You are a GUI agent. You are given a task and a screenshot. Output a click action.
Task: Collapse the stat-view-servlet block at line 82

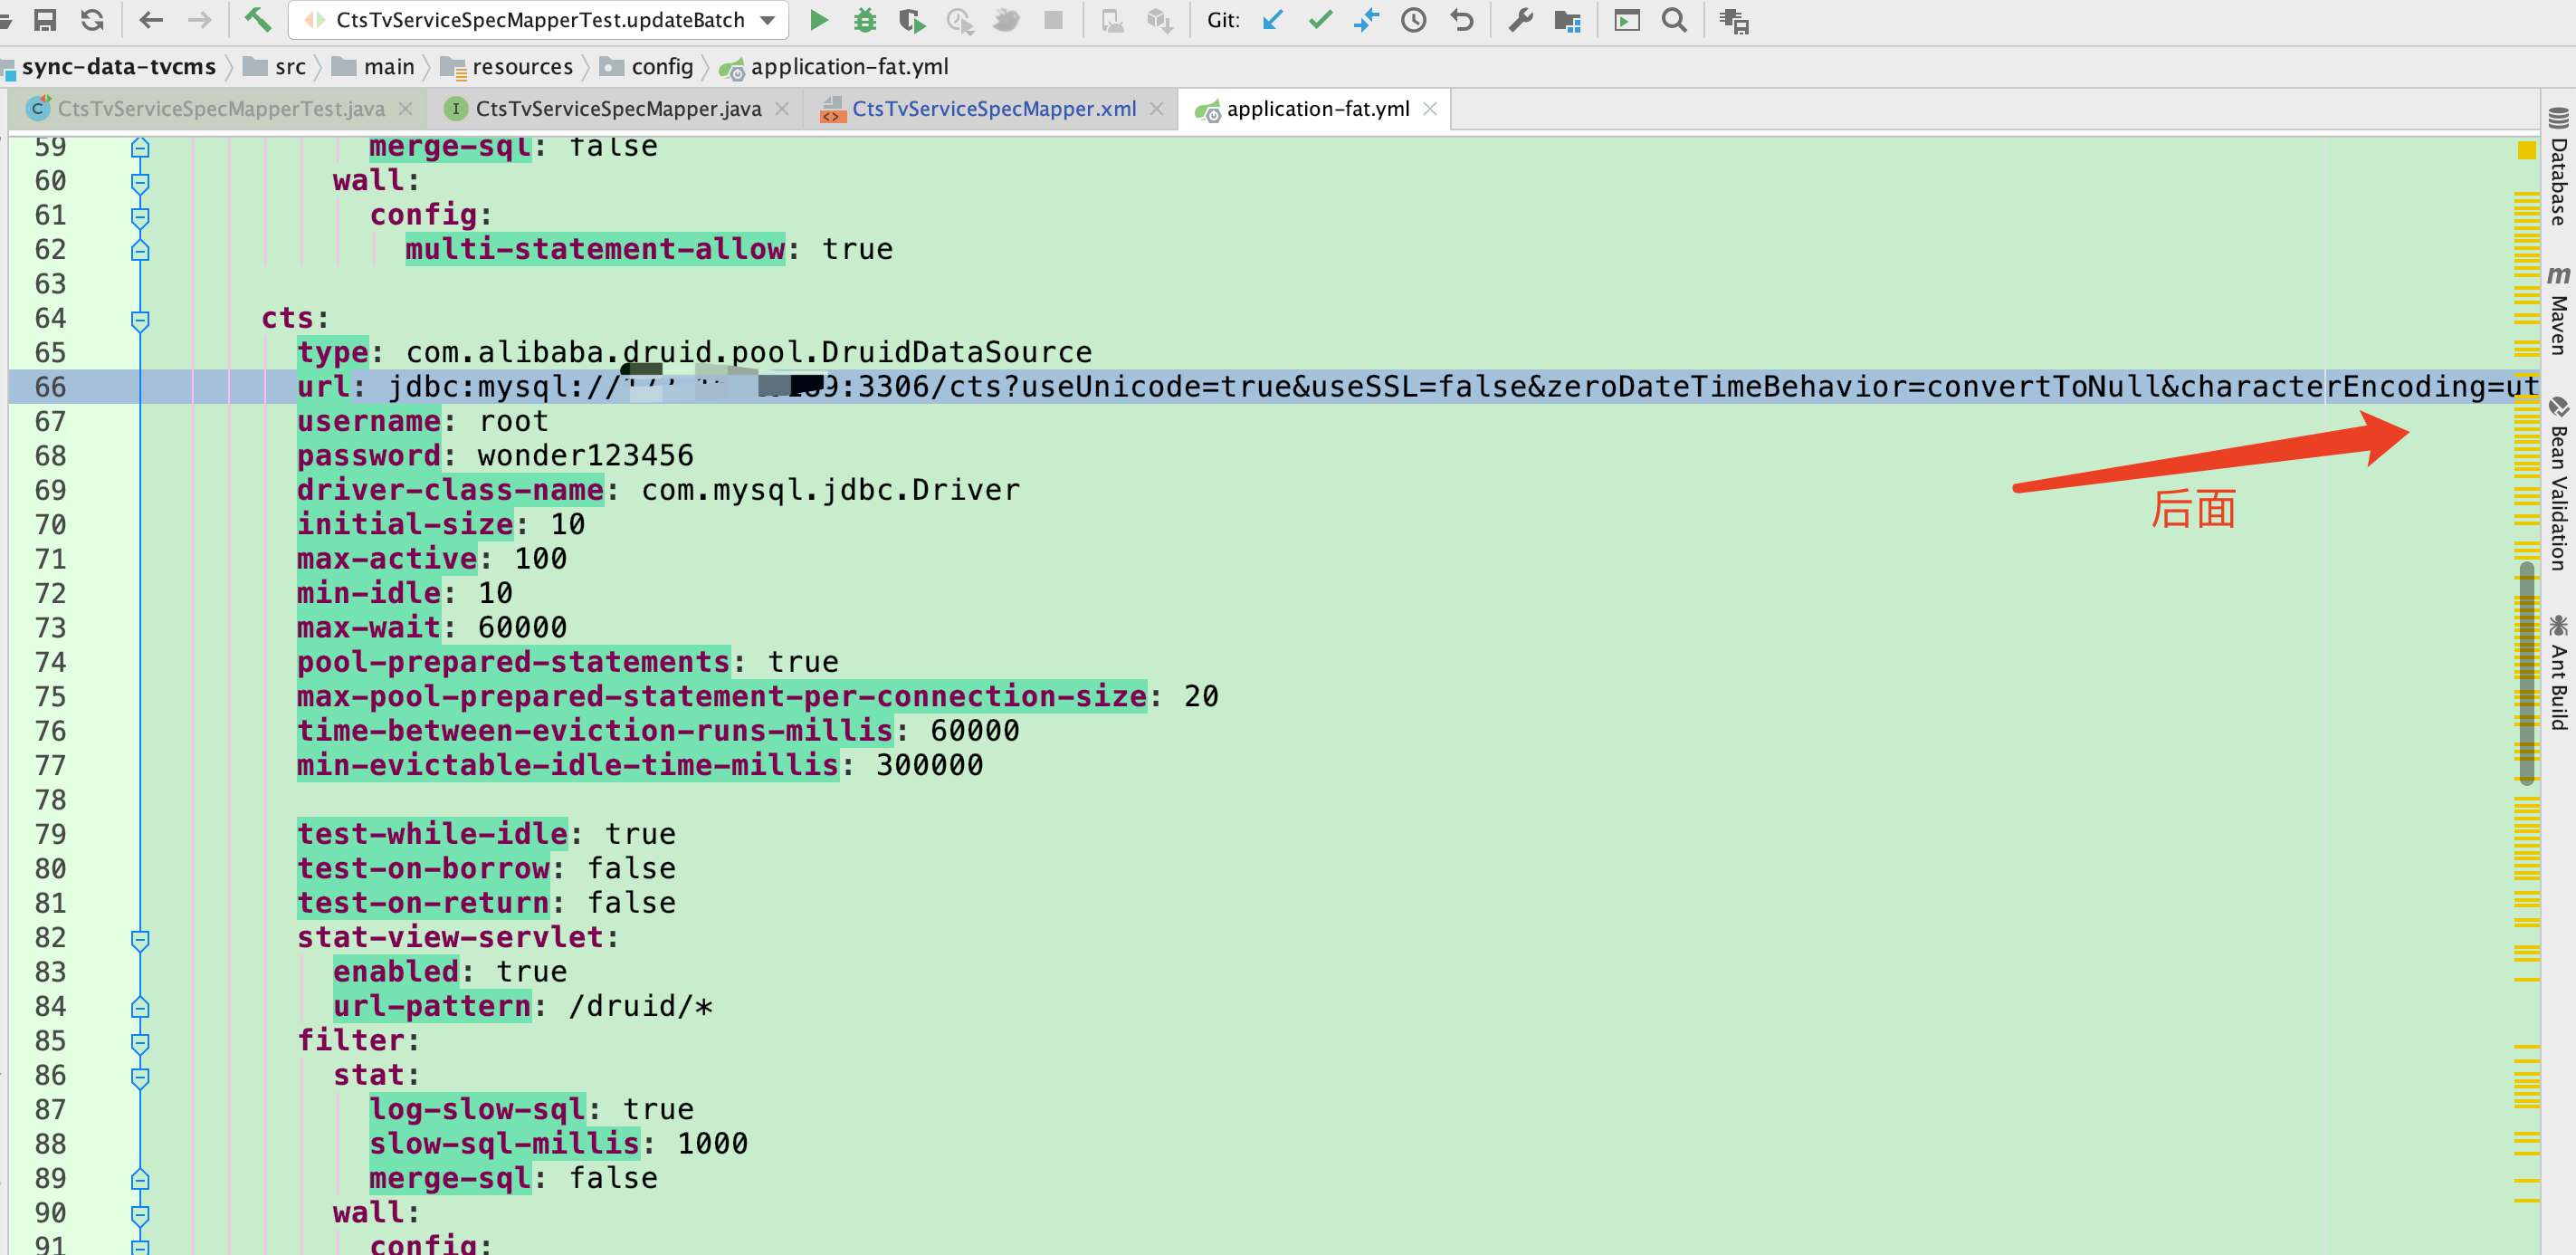[140, 939]
